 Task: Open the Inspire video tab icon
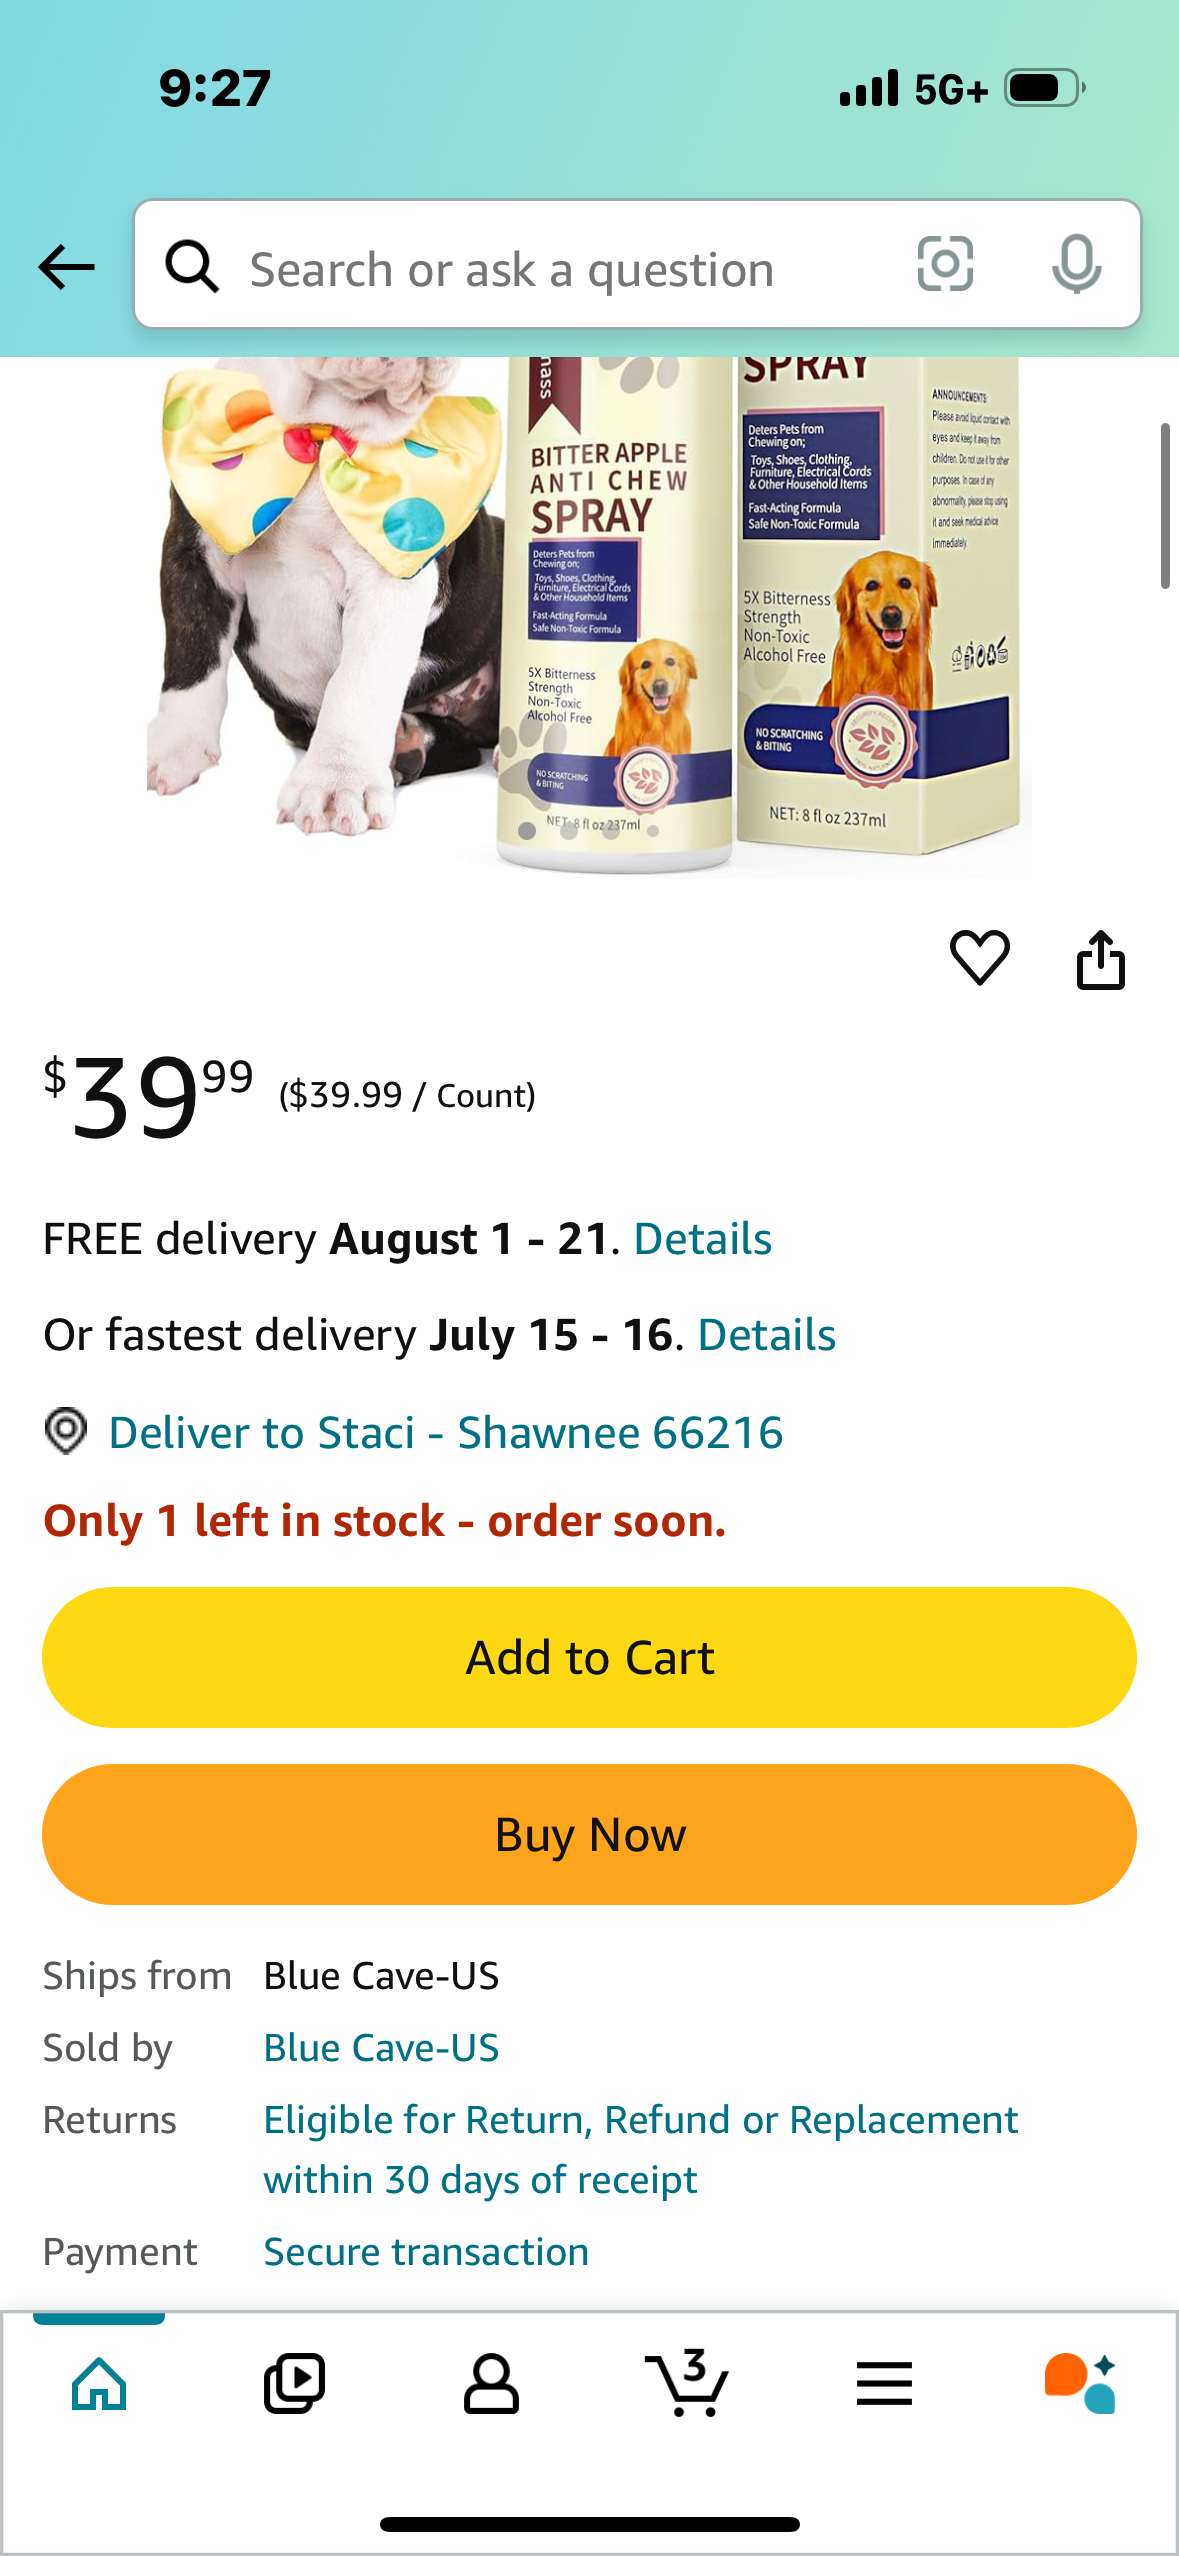[294, 2383]
